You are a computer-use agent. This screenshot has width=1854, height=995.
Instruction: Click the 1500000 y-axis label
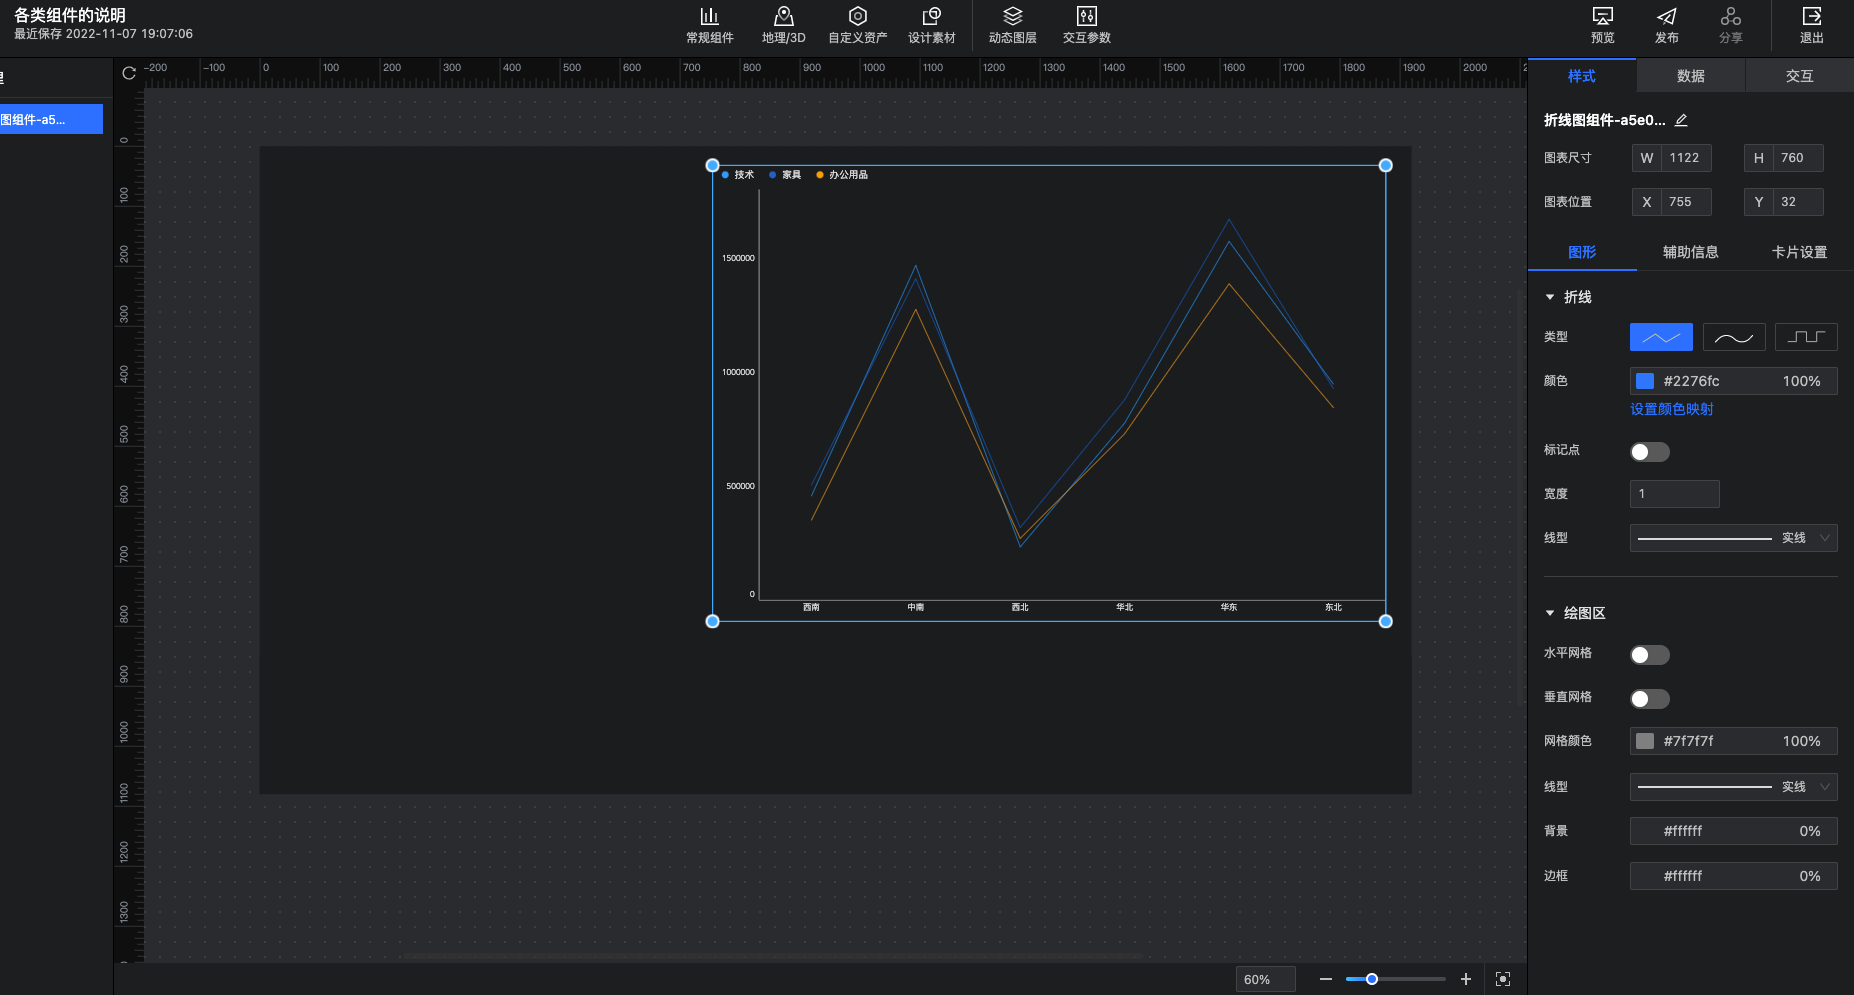738,258
